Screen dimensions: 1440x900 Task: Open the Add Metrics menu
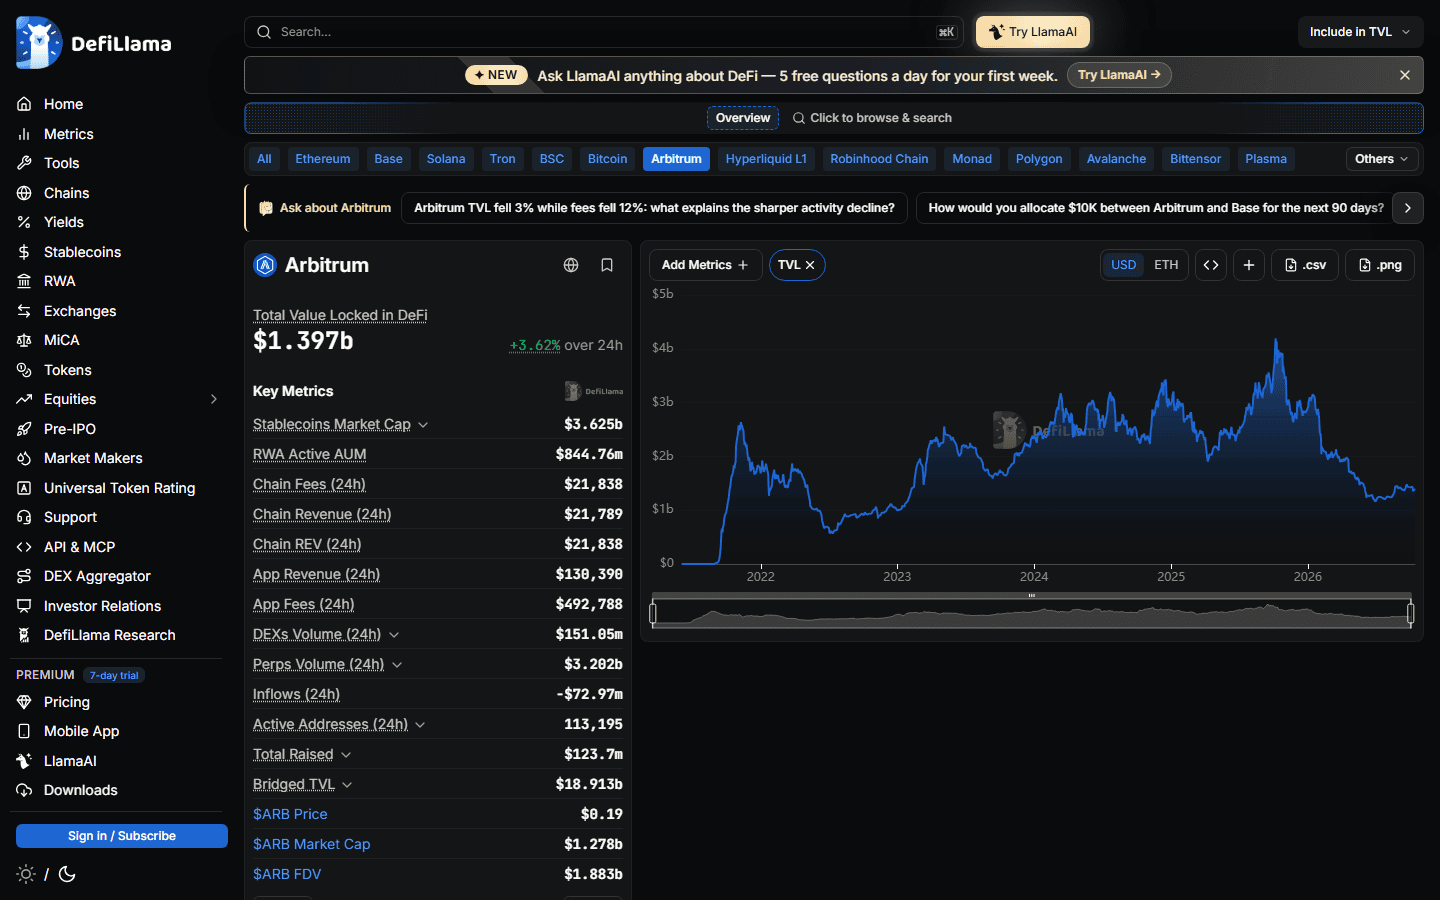click(705, 265)
